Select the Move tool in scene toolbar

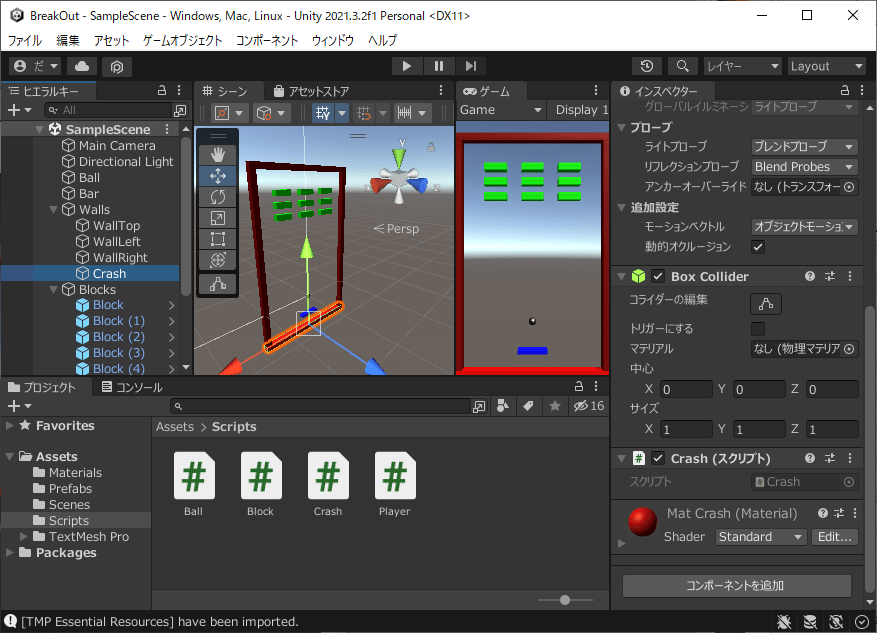click(218, 176)
